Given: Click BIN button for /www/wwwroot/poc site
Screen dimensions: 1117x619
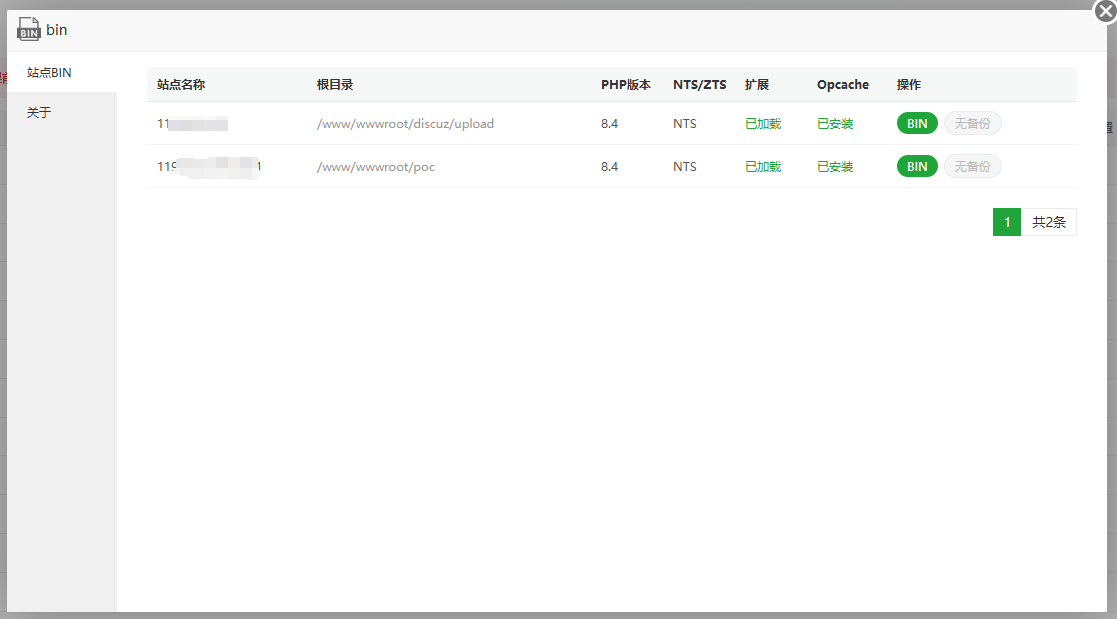Looking at the screenshot, I should click(917, 167).
